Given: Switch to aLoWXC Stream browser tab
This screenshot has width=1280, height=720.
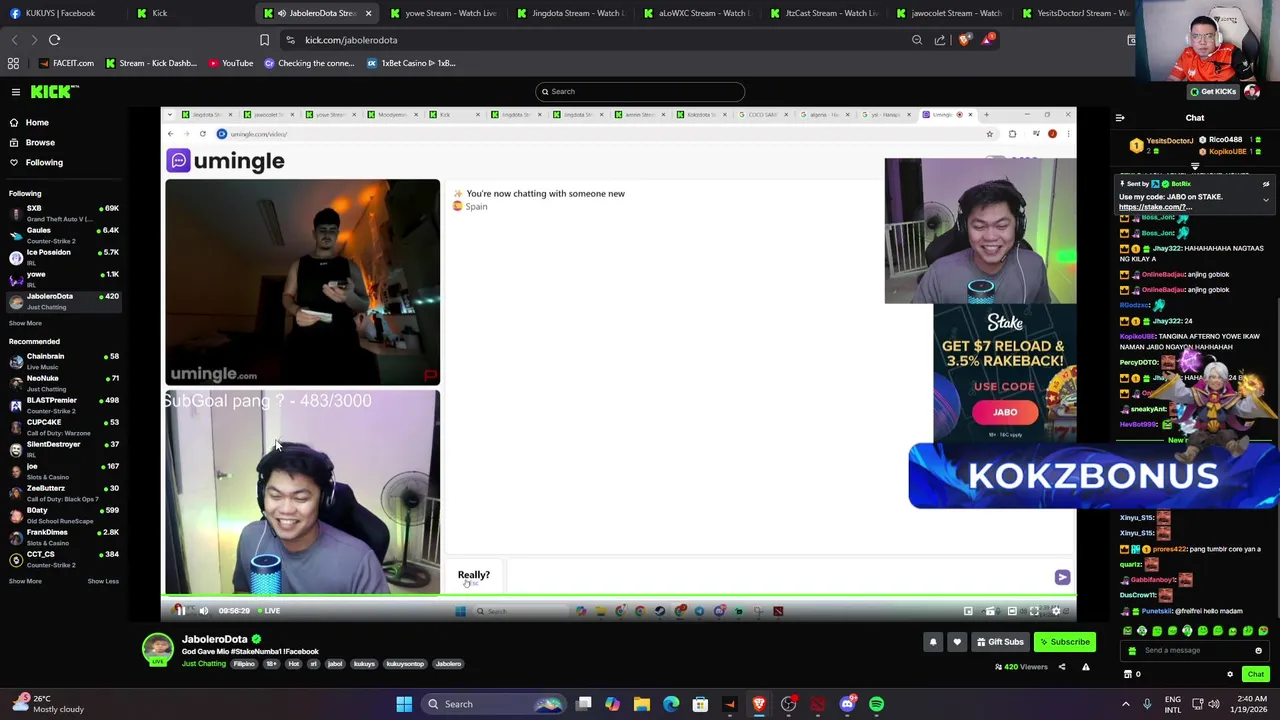Looking at the screenshot, I should click(700, 13).
